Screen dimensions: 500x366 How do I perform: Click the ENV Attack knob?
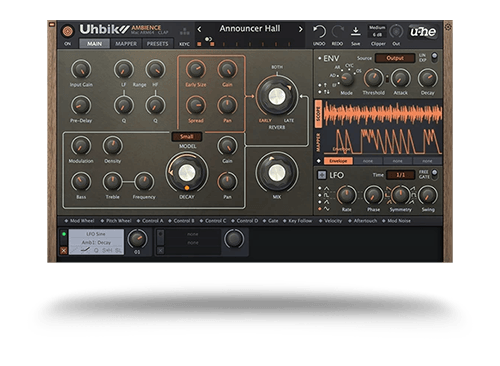point(401,79)
